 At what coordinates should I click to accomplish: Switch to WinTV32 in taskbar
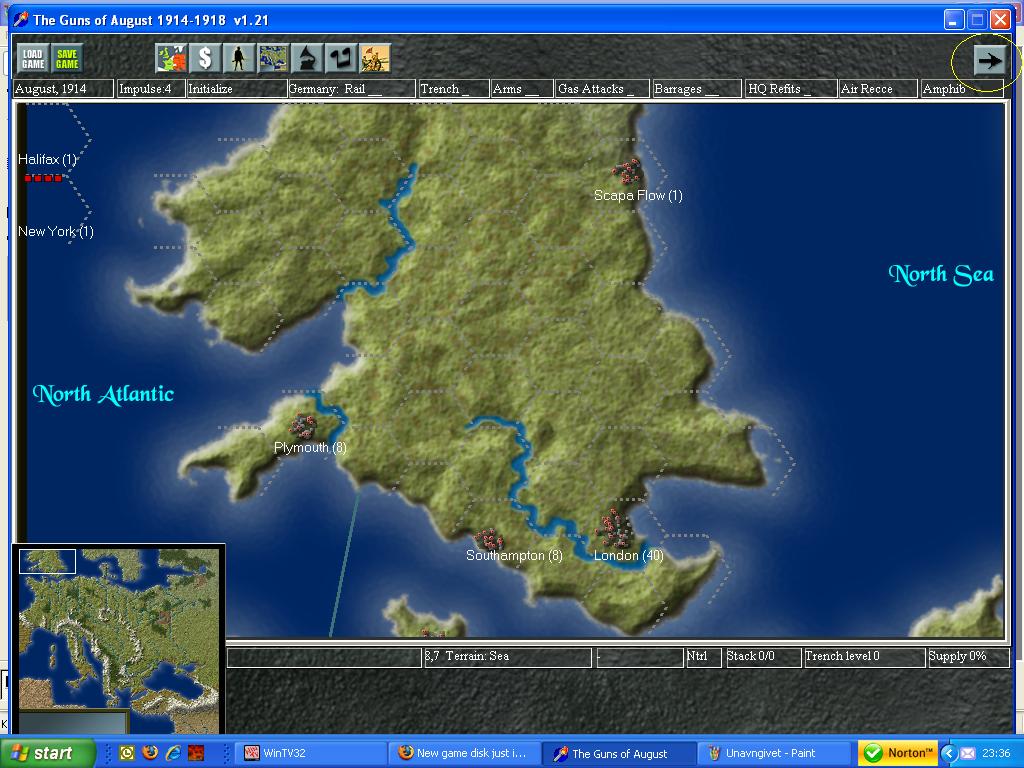click(313, 753)
